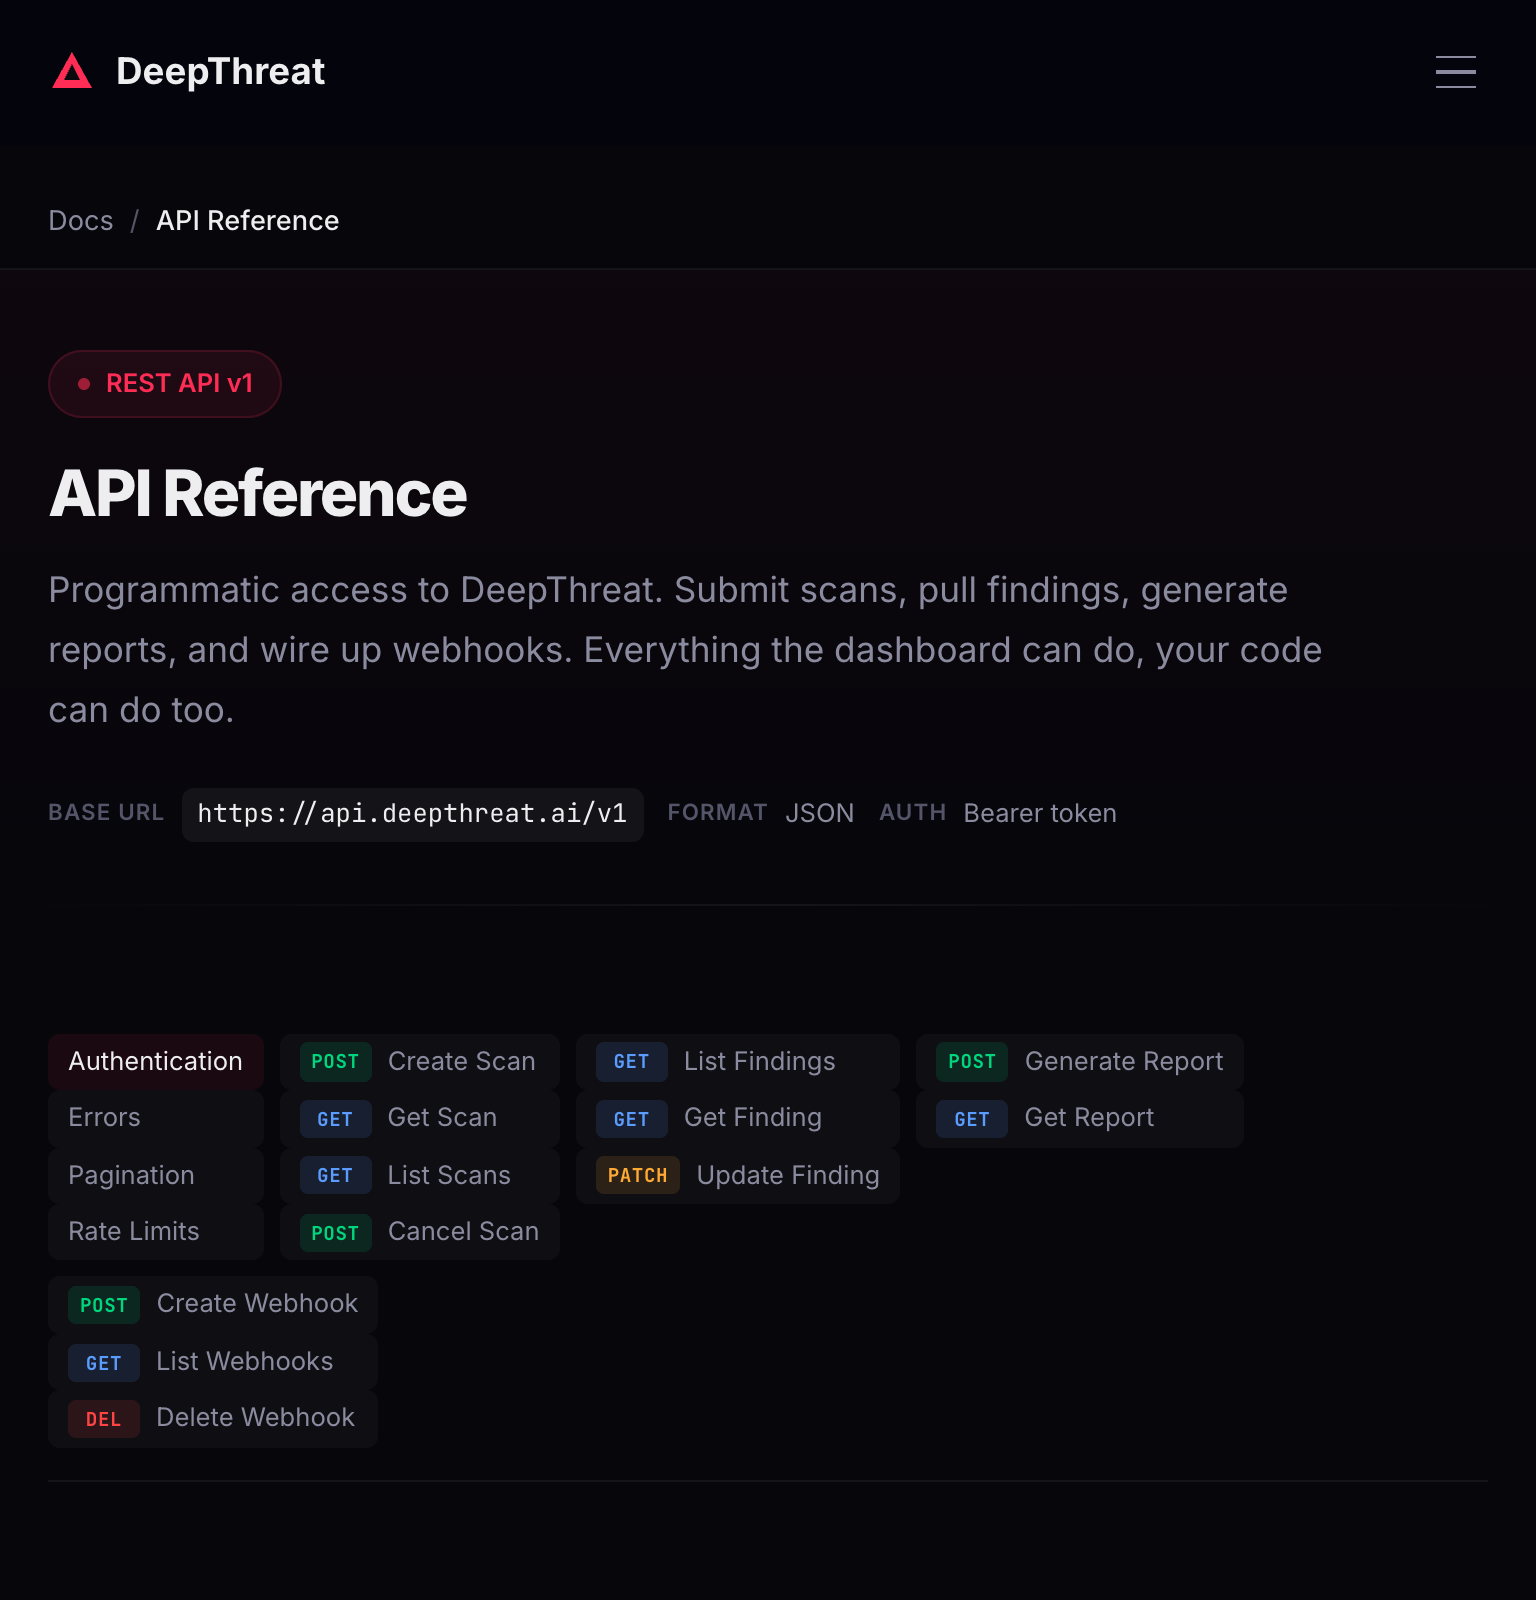Open the Authentication section
This screenshot has height=1600, width=1536.
pyautogui.click(x=156, y=1062)
